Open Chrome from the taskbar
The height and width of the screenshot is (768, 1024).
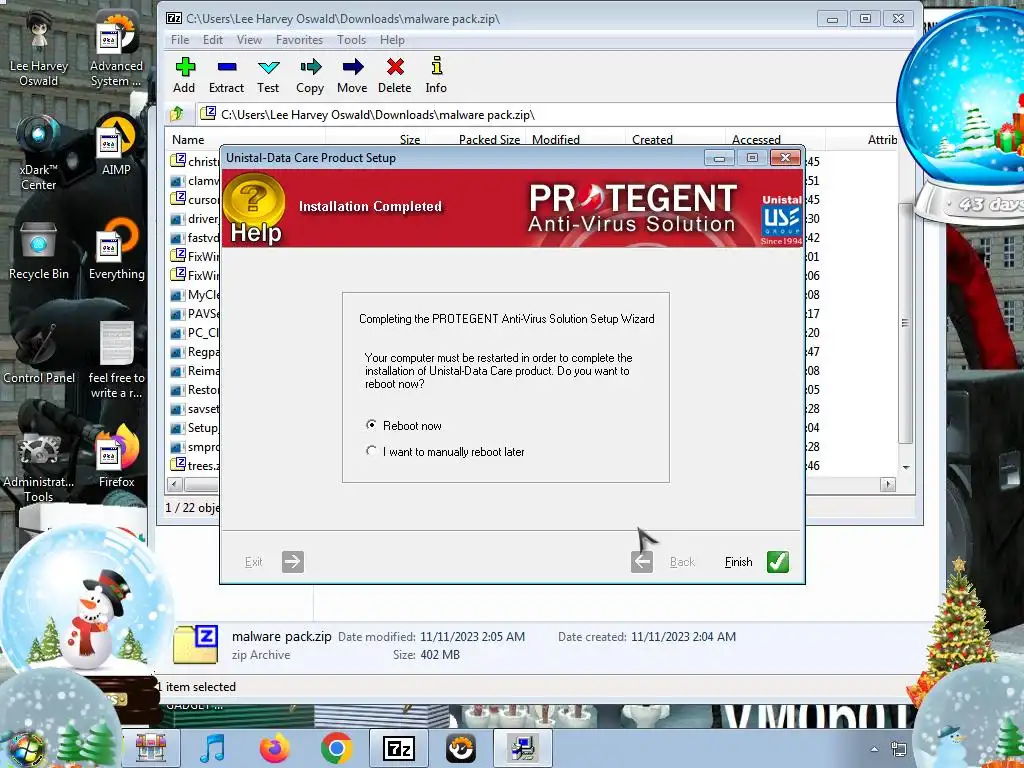pyautogui.click(x=336, y=748)
